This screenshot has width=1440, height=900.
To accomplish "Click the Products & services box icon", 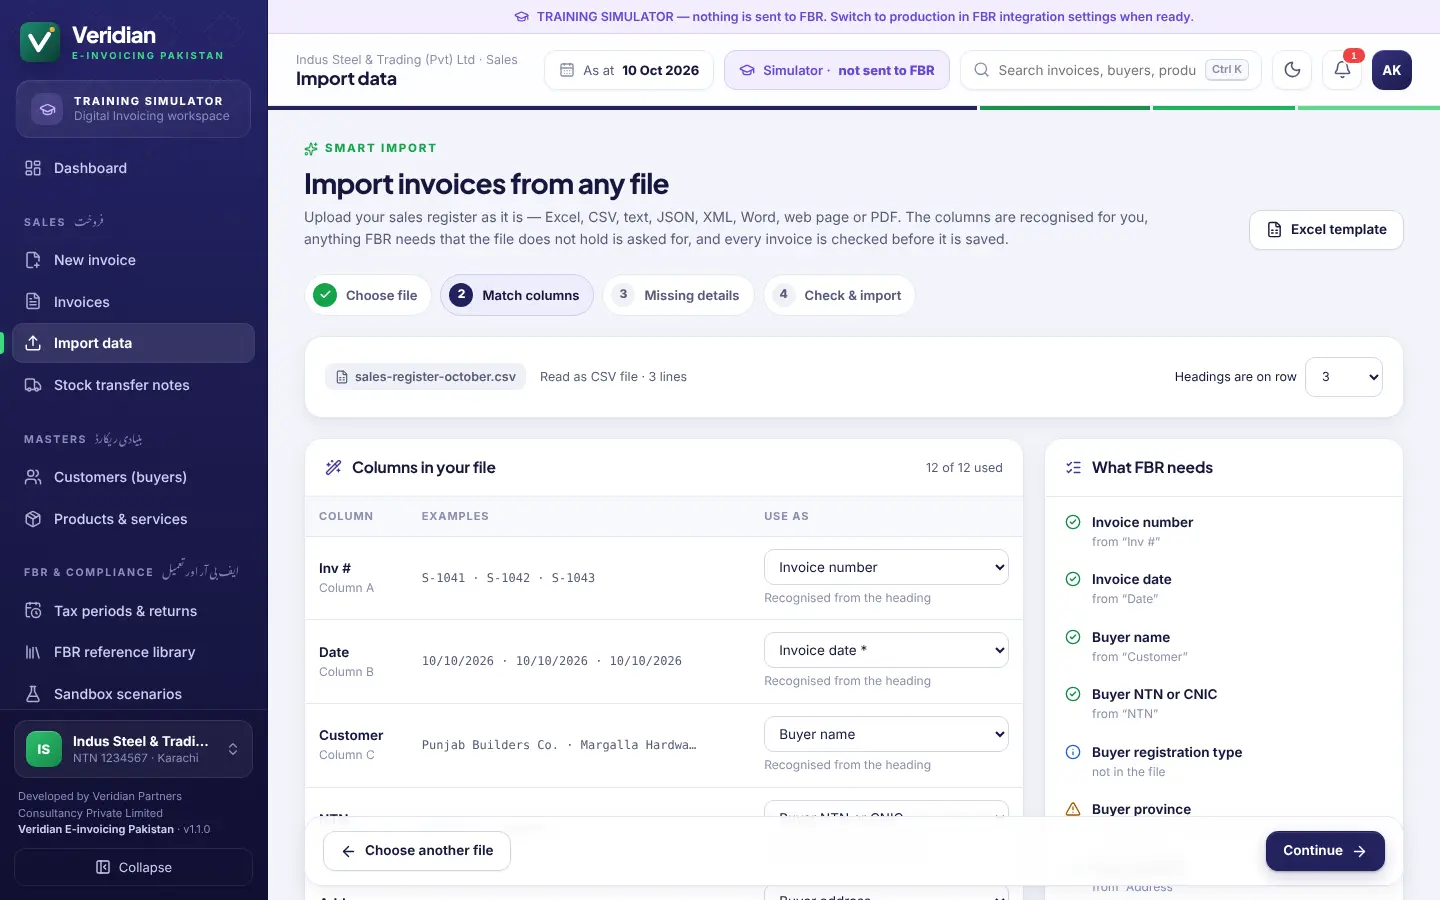I will 33,519.
